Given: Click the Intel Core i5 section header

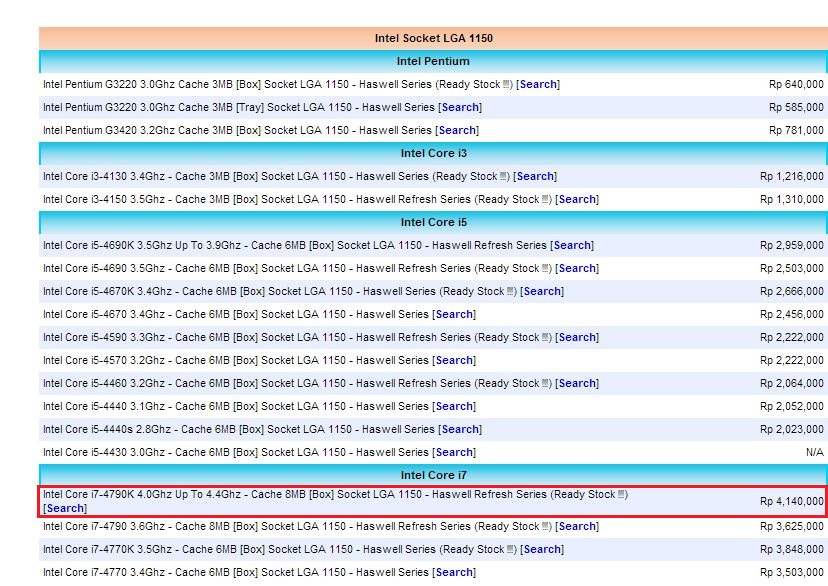Looking at the screenshot, I should (433, 223).
